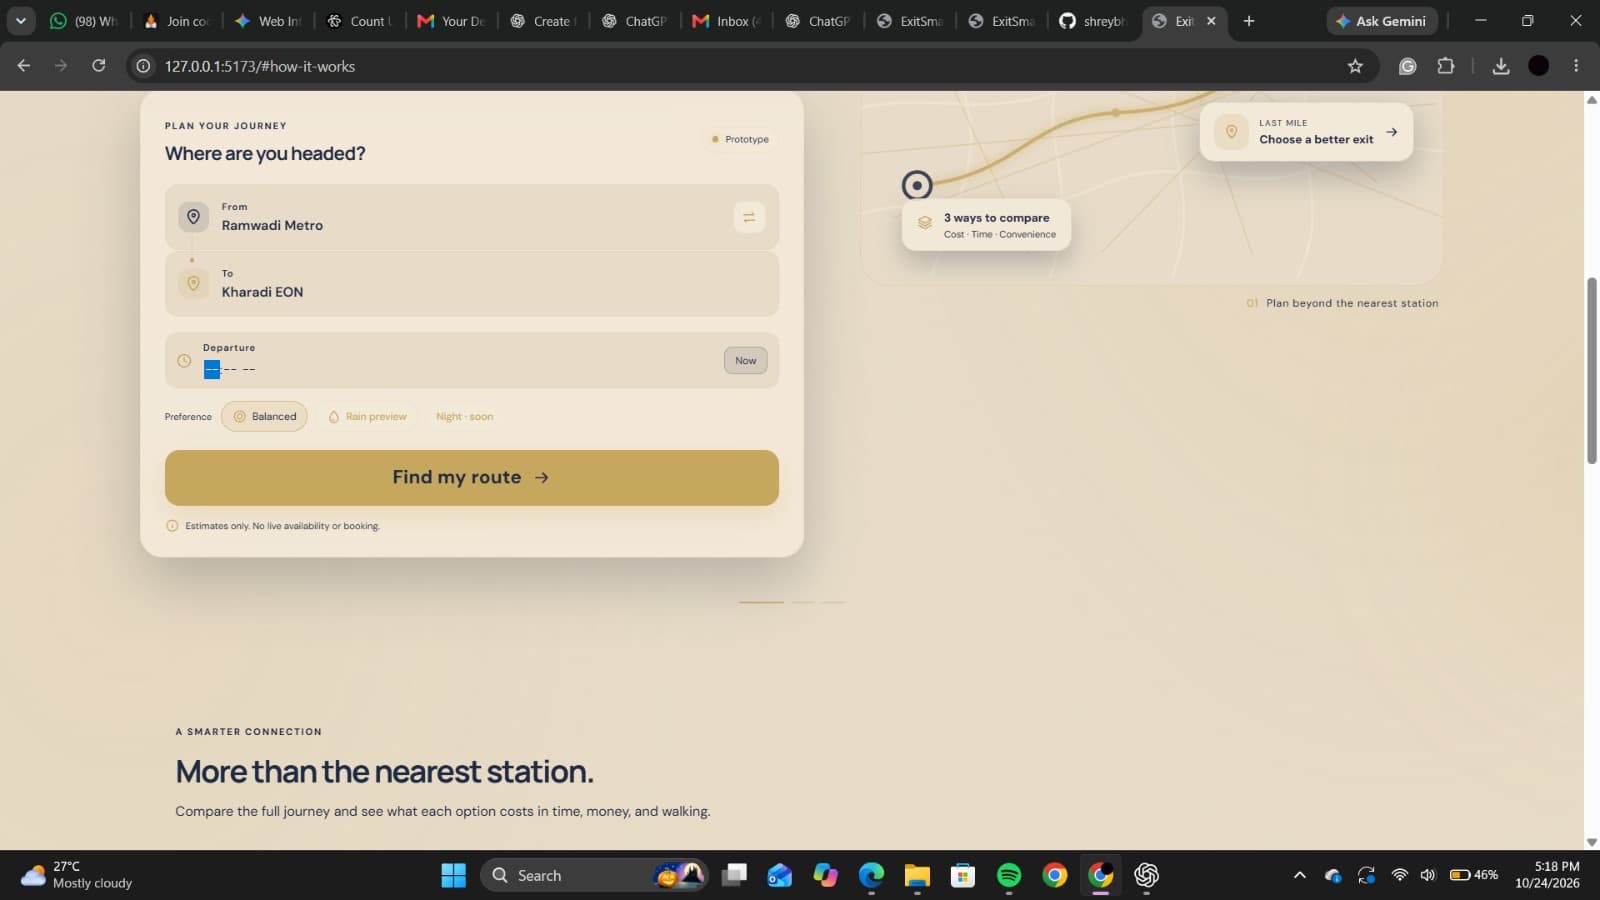Switch to the Web Int tab
Viewport: 1600px width, 900px height.
coord(268,21)
